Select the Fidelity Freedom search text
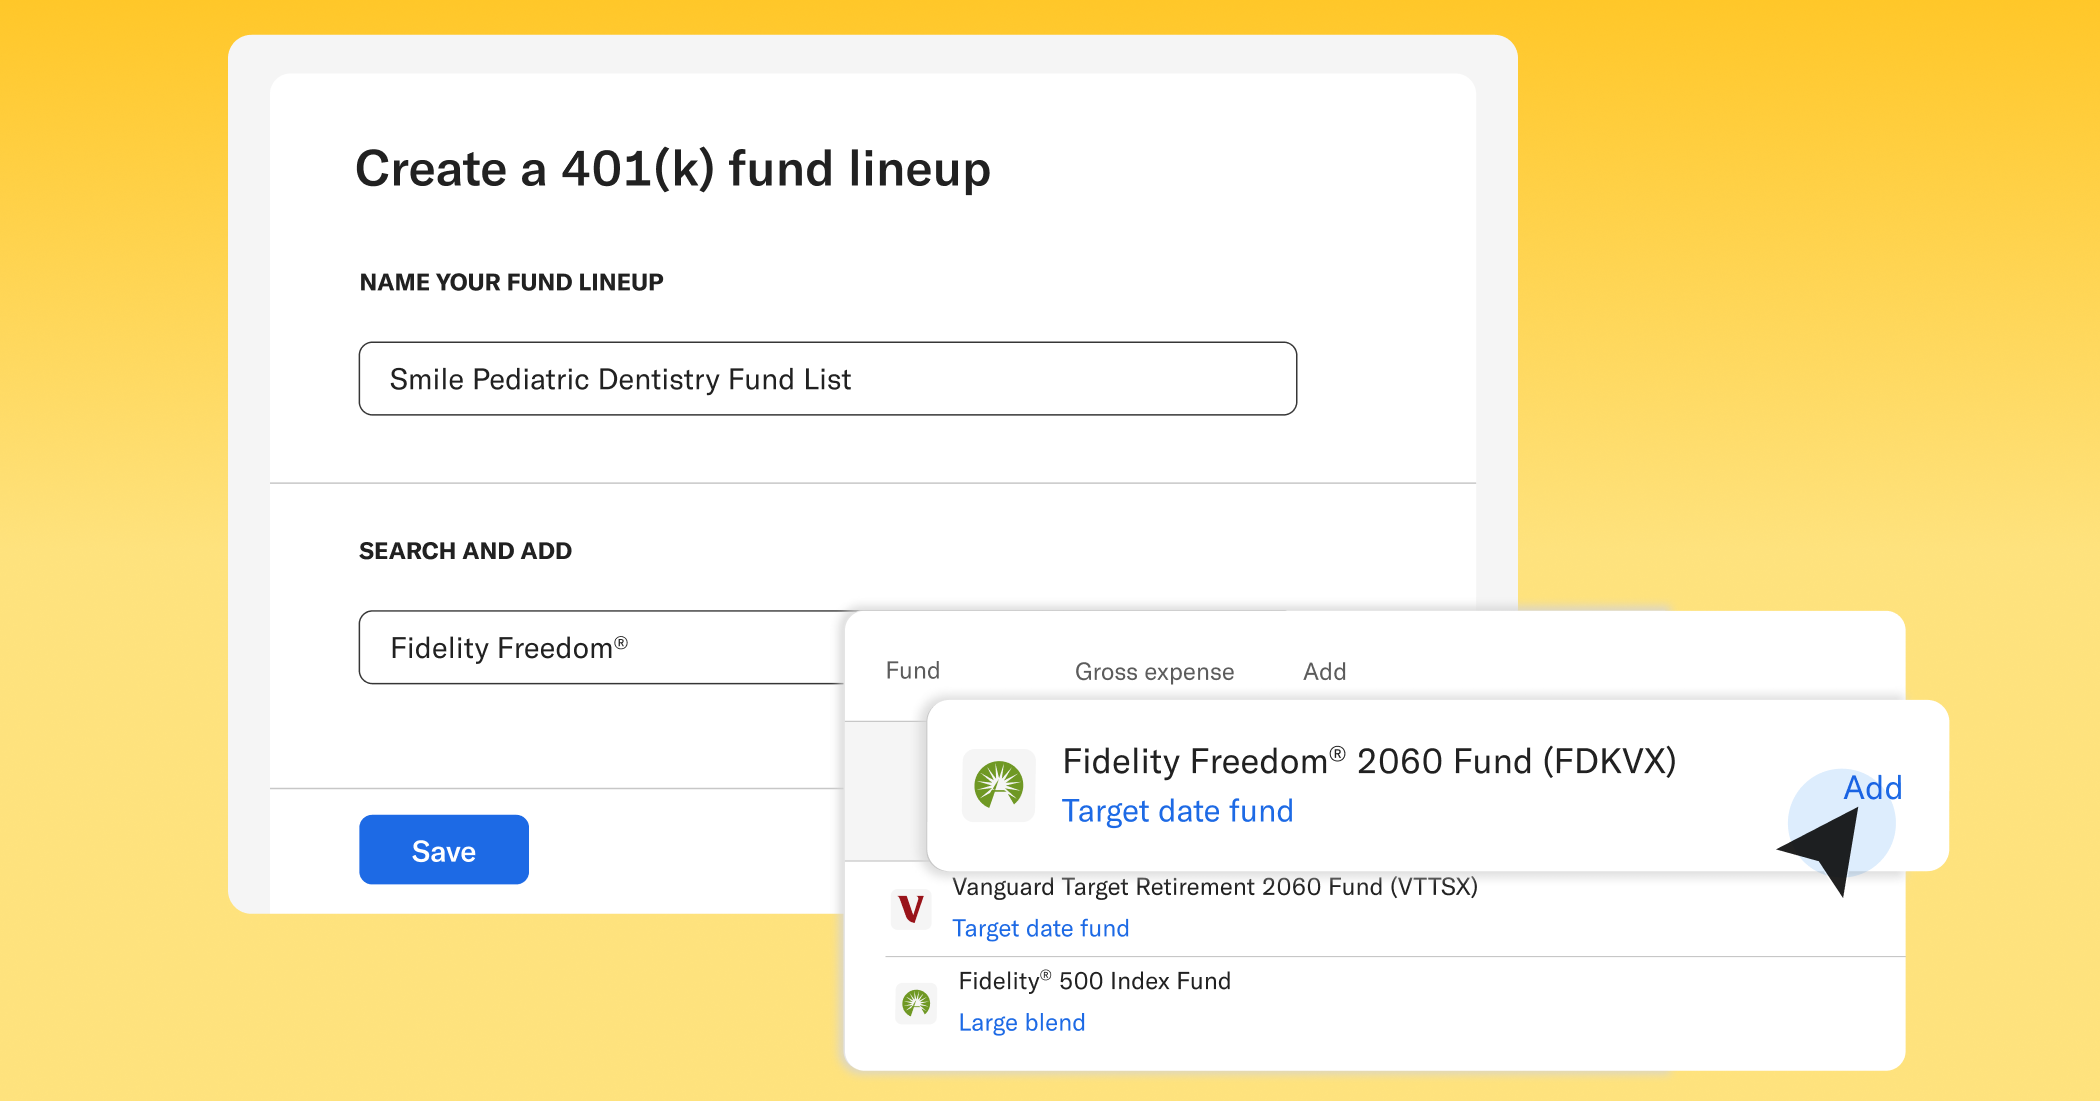2100x1101 pixels. 509,647
